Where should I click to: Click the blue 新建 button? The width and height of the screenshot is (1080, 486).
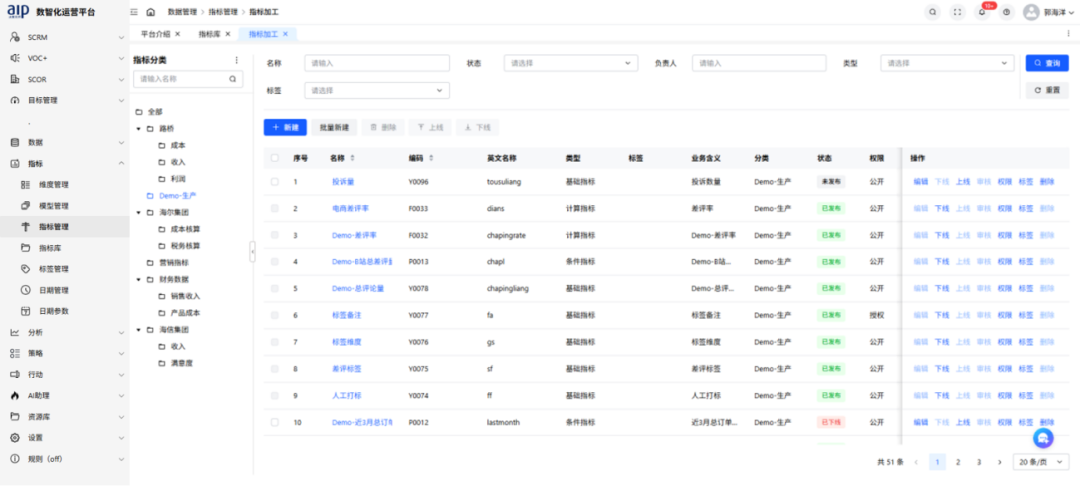(x=285, y=128)
